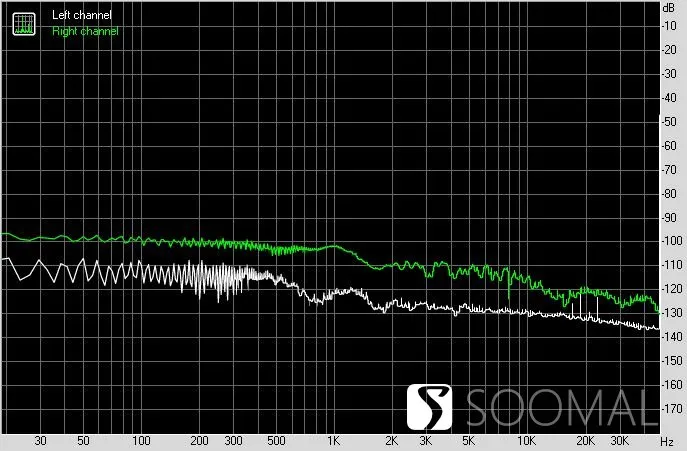Select the 'Left channel' legend label
The height and width of the screenshot is (451, 687).
coord(81,15)
